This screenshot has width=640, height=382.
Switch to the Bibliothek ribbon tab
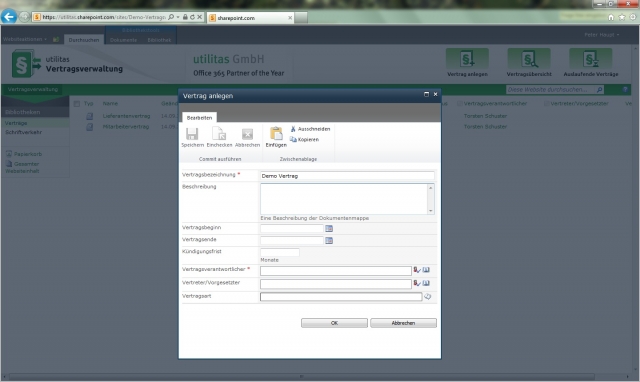pos(159,40)
